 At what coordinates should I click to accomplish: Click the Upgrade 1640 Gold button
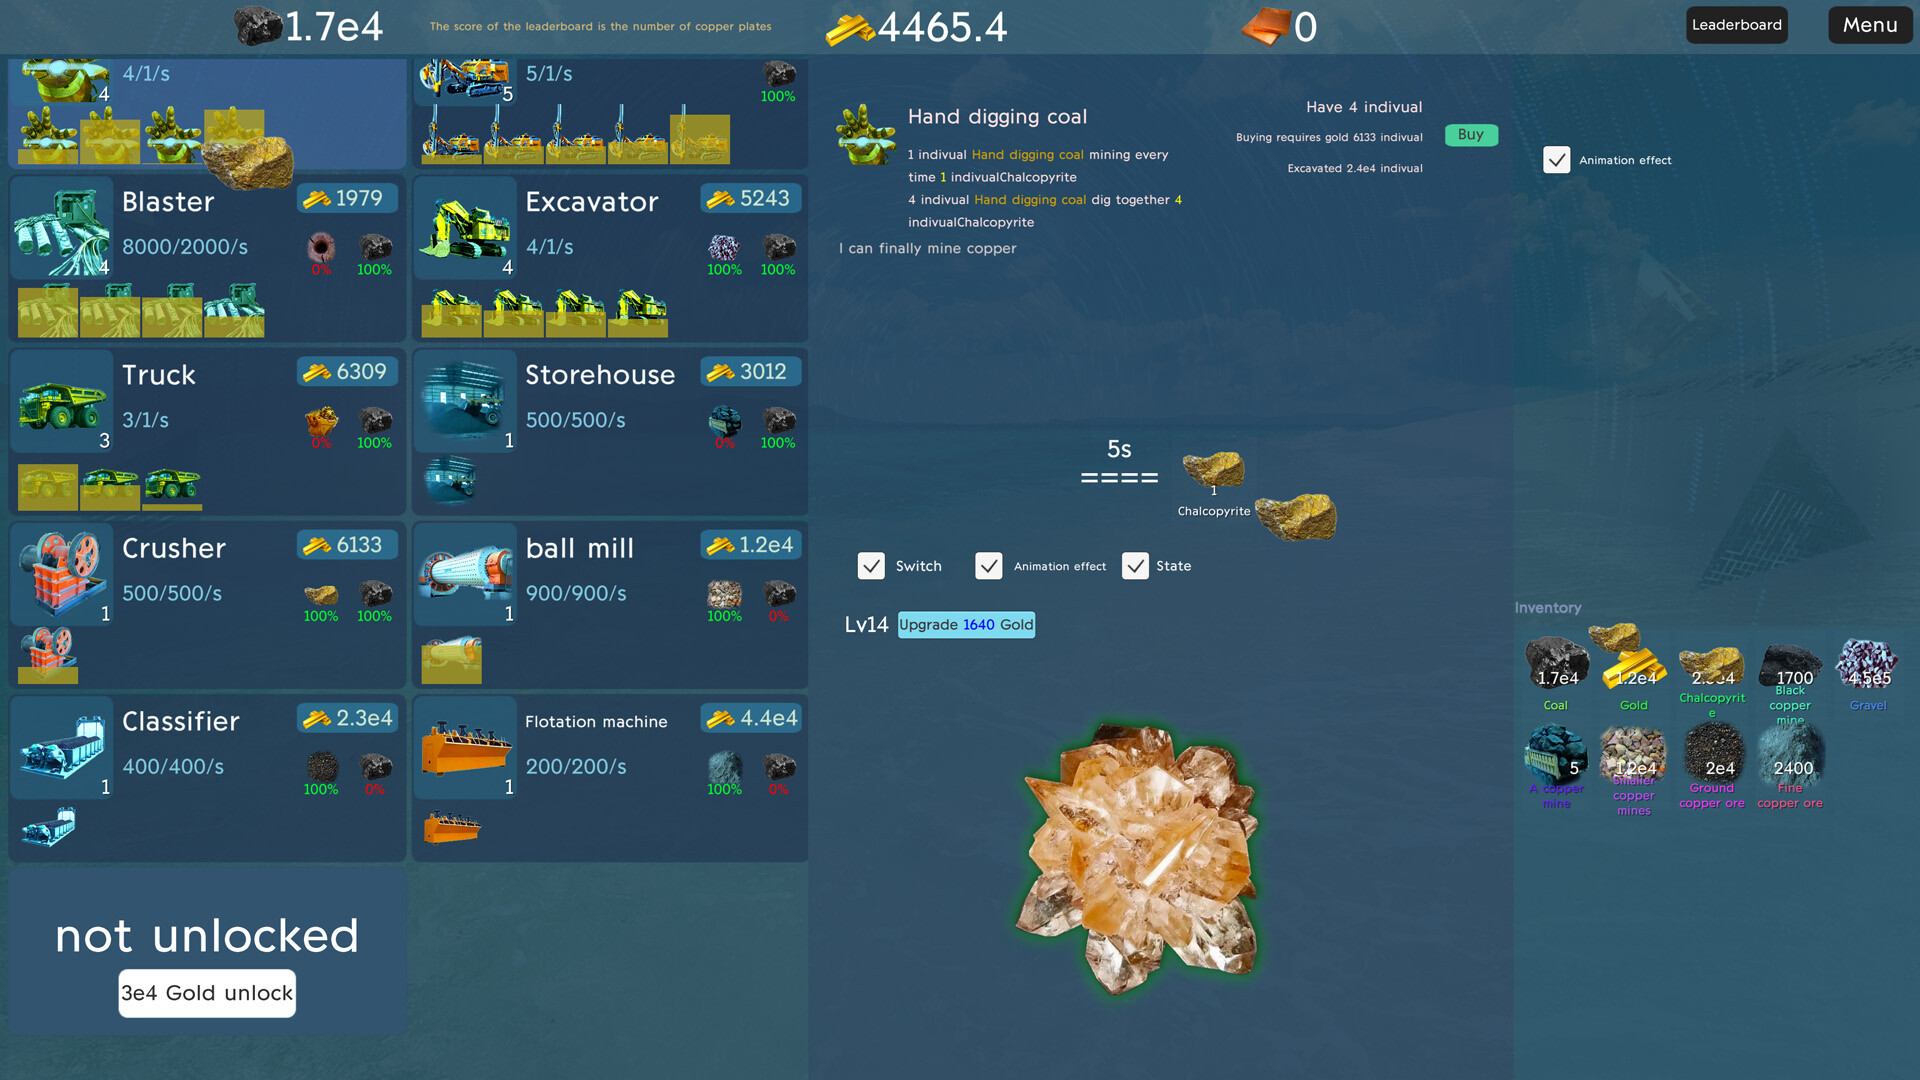(965, 624)
